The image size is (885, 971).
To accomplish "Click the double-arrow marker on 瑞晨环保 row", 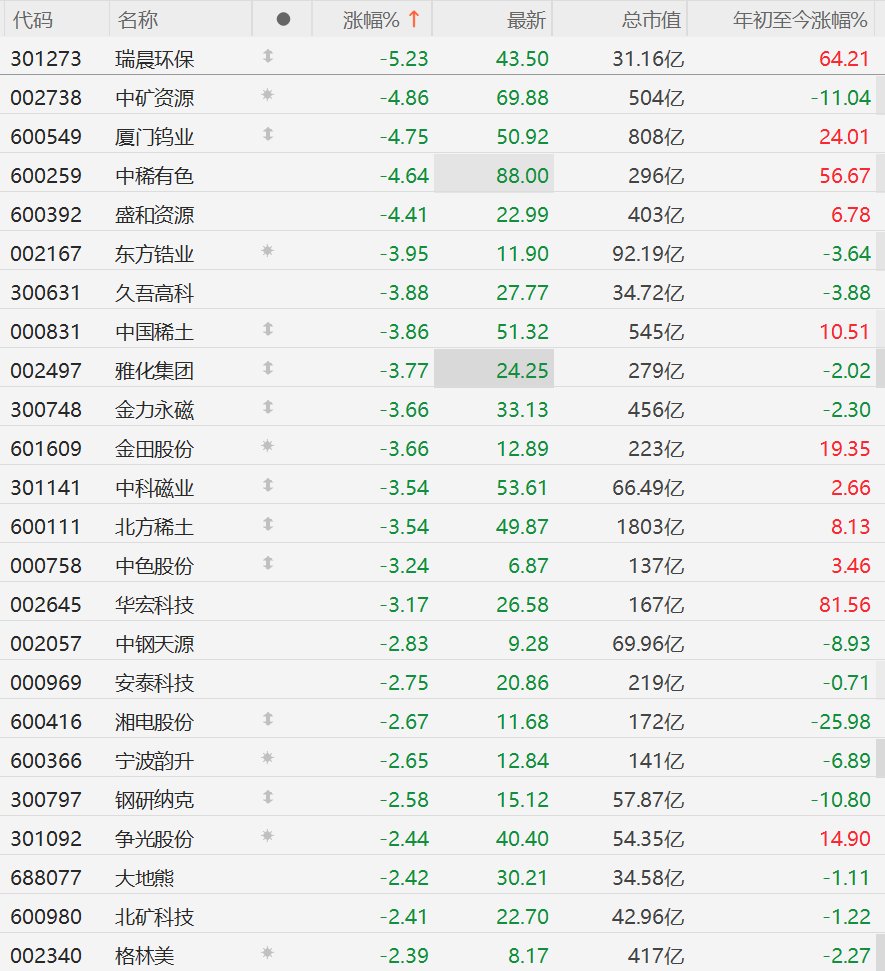I will pos(268,56).
